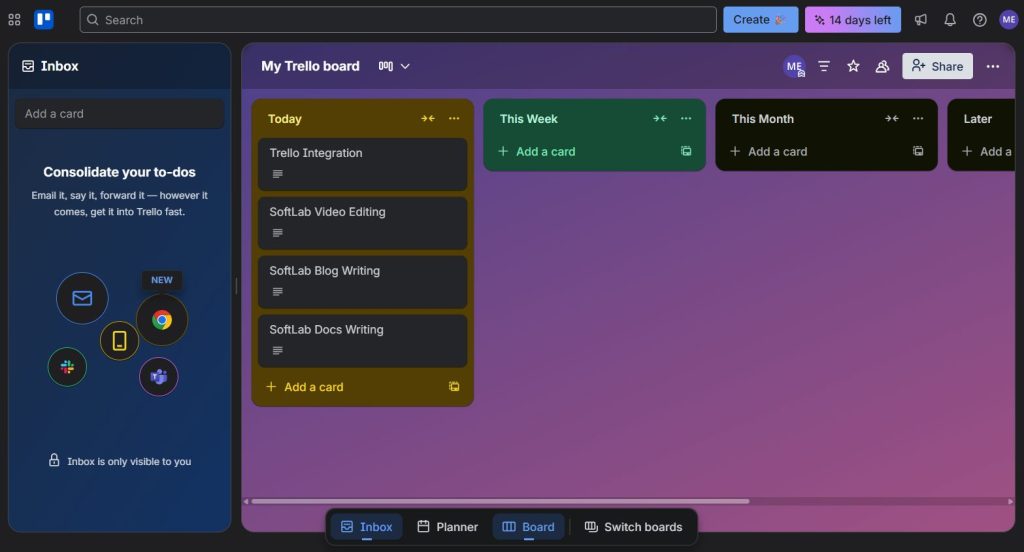Open the SoftLab Docs Writing card

(x=362, y=340)
